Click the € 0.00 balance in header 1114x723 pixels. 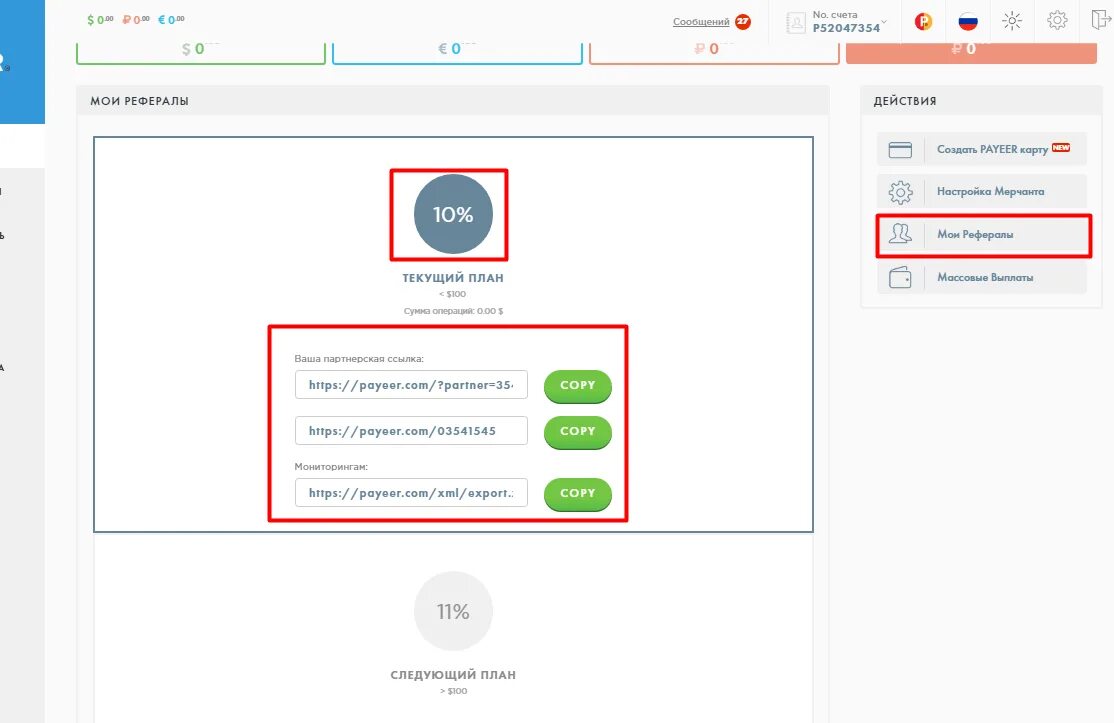click(171, 20)
